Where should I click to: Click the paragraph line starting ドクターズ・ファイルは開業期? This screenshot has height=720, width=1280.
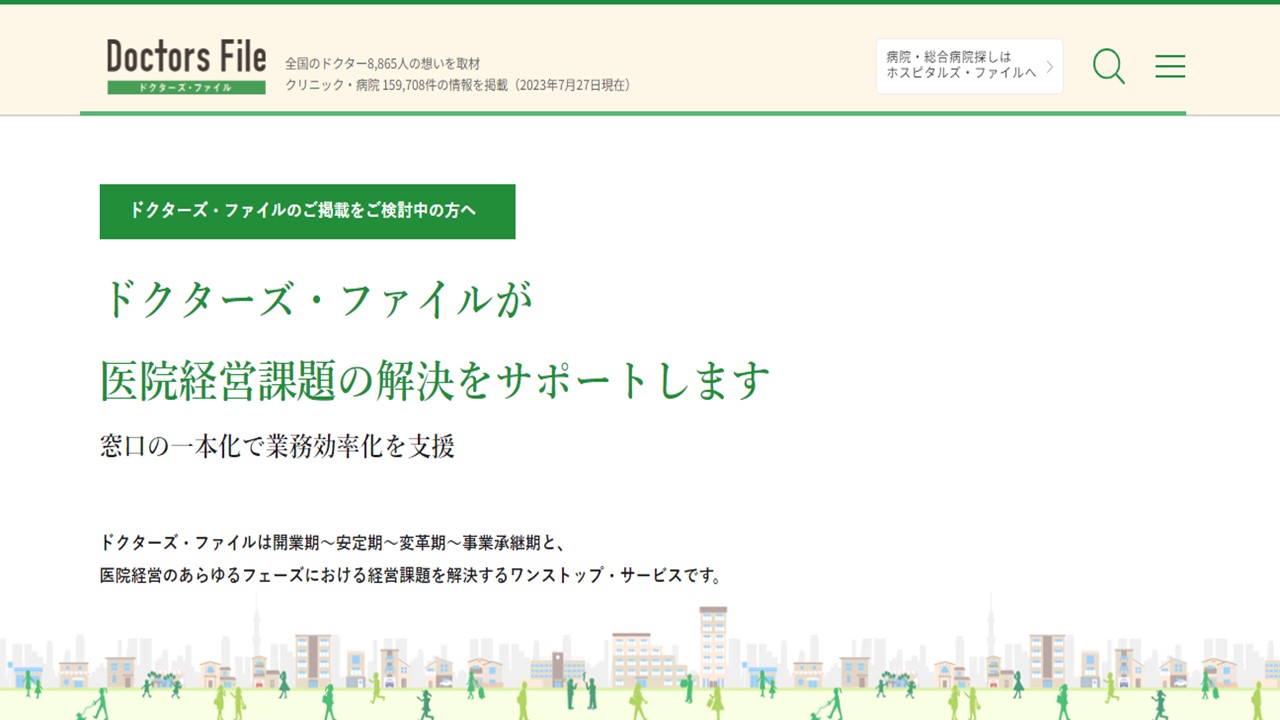coord(334,543)
